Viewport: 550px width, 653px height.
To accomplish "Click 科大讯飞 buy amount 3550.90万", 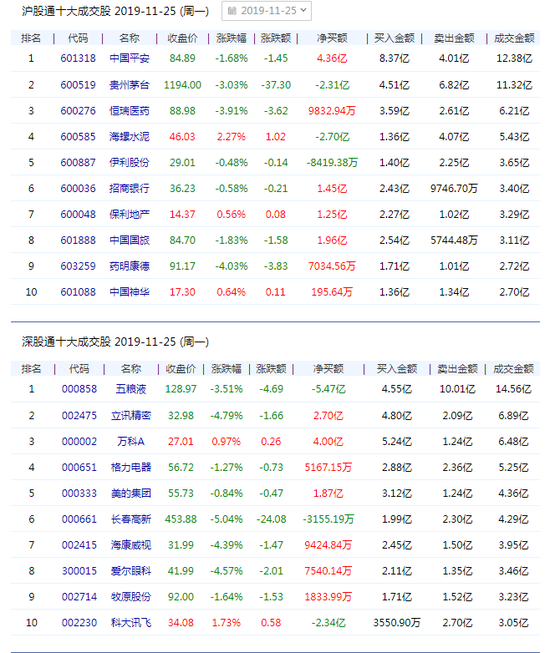I will point(397,623).
